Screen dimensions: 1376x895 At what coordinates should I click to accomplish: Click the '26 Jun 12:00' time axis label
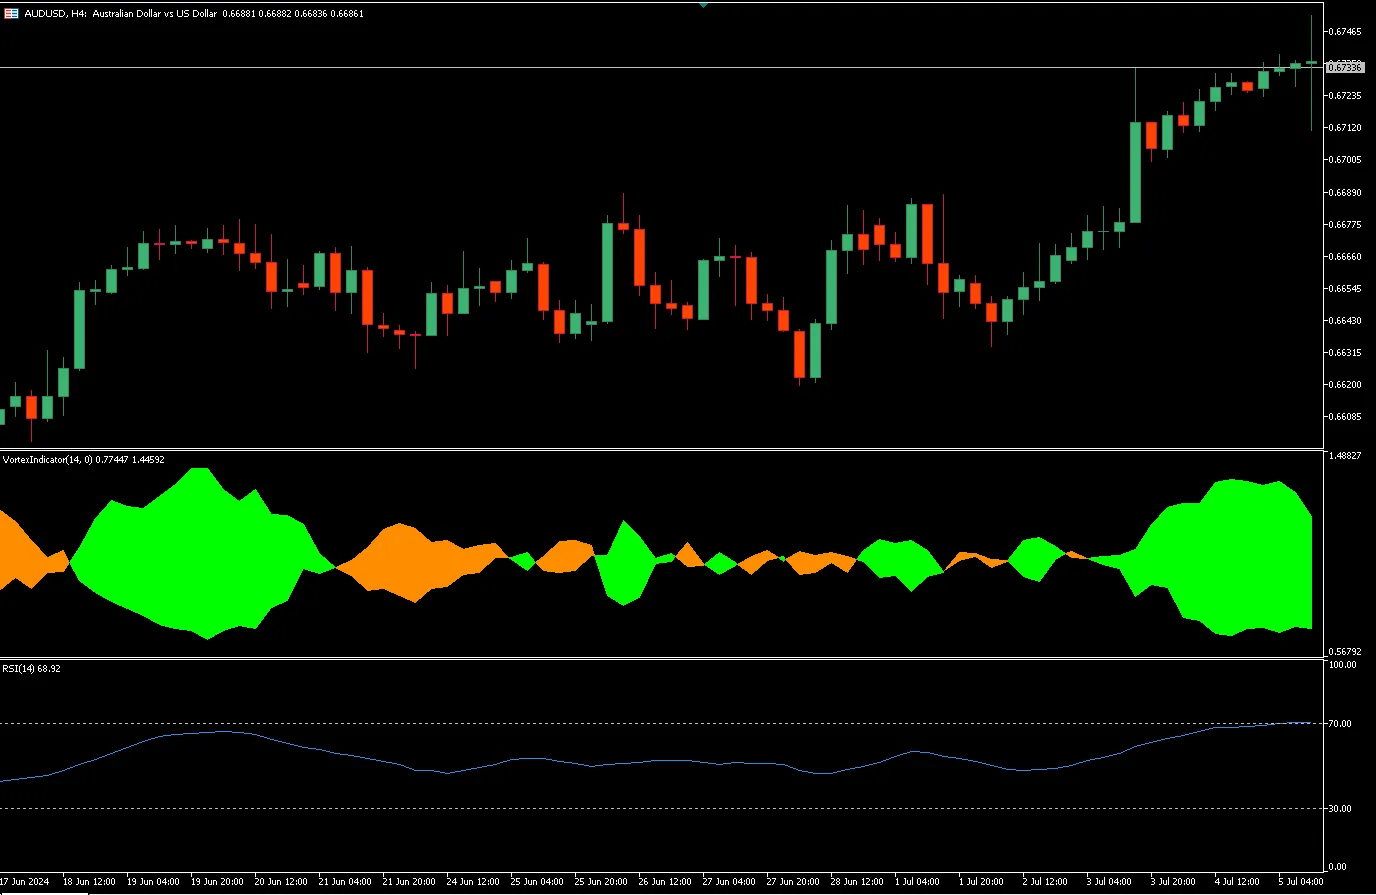tap(665, 882)
